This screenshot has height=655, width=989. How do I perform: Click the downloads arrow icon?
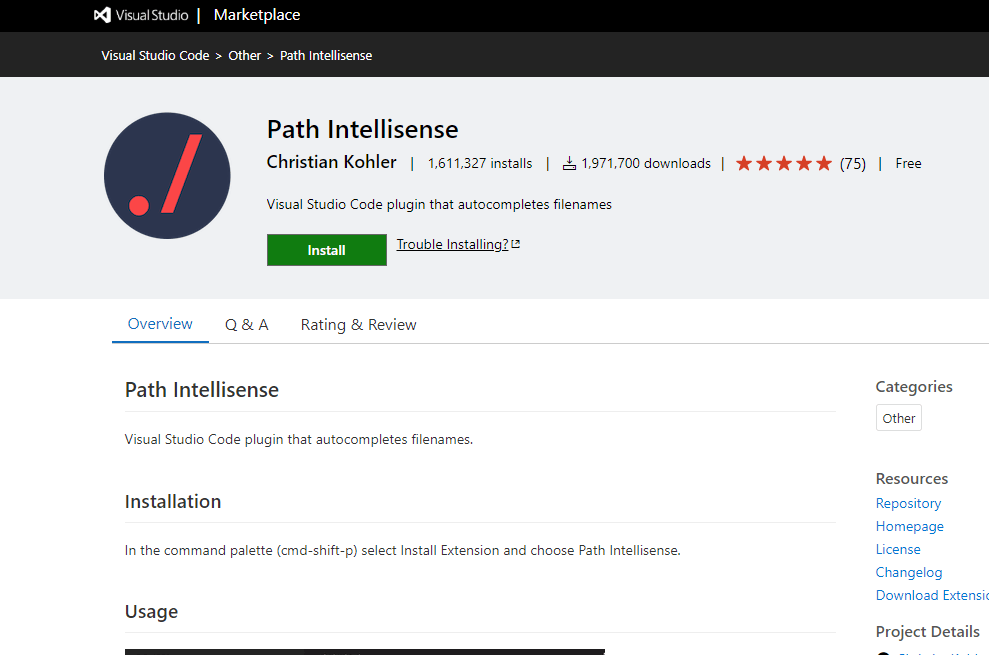point(570,163)
